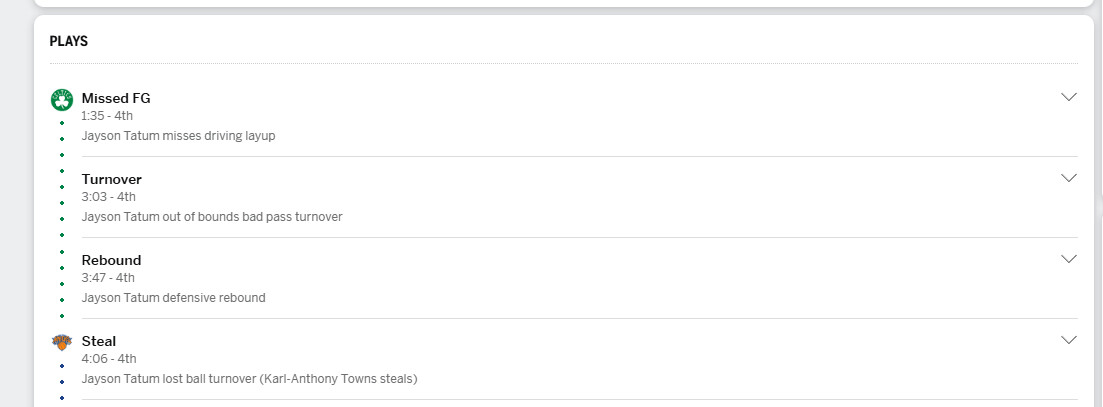
Task: Select the Turnover play title
Action: pos(112,179)
